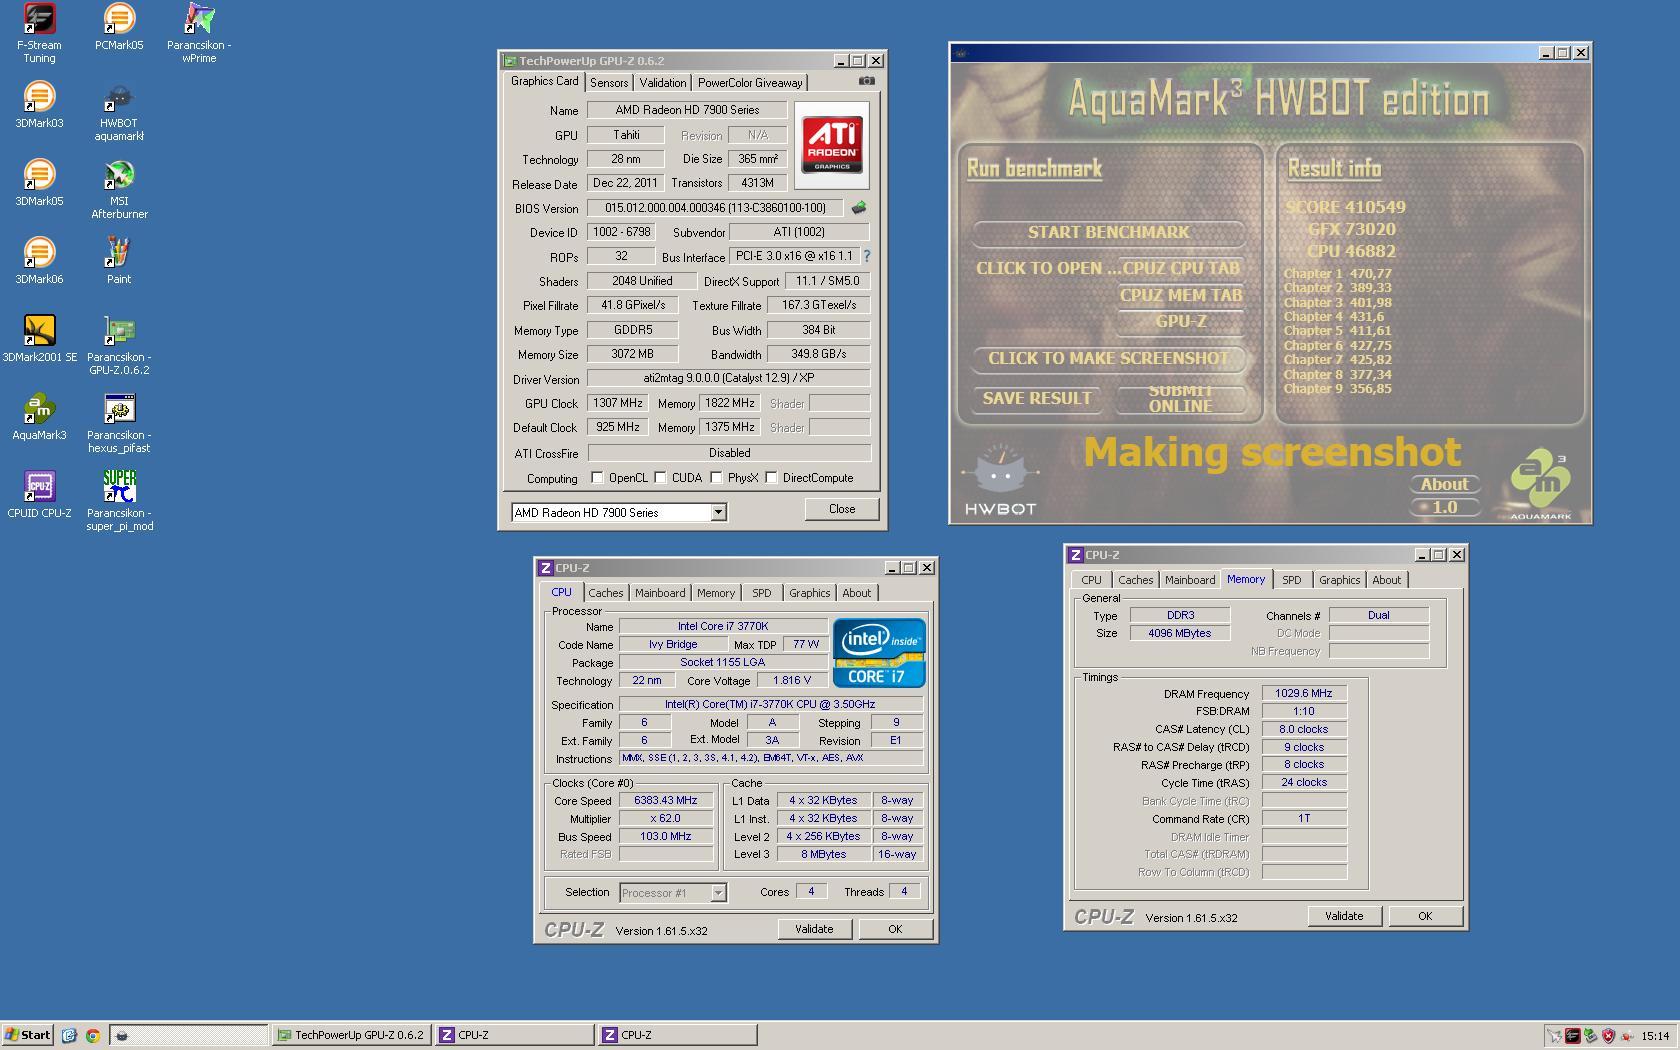Open Mainboard tab in the CPU tab CPU-Z window
Image resolution: width=1680 pixels, height=1050 pixels.
[660, 593]
